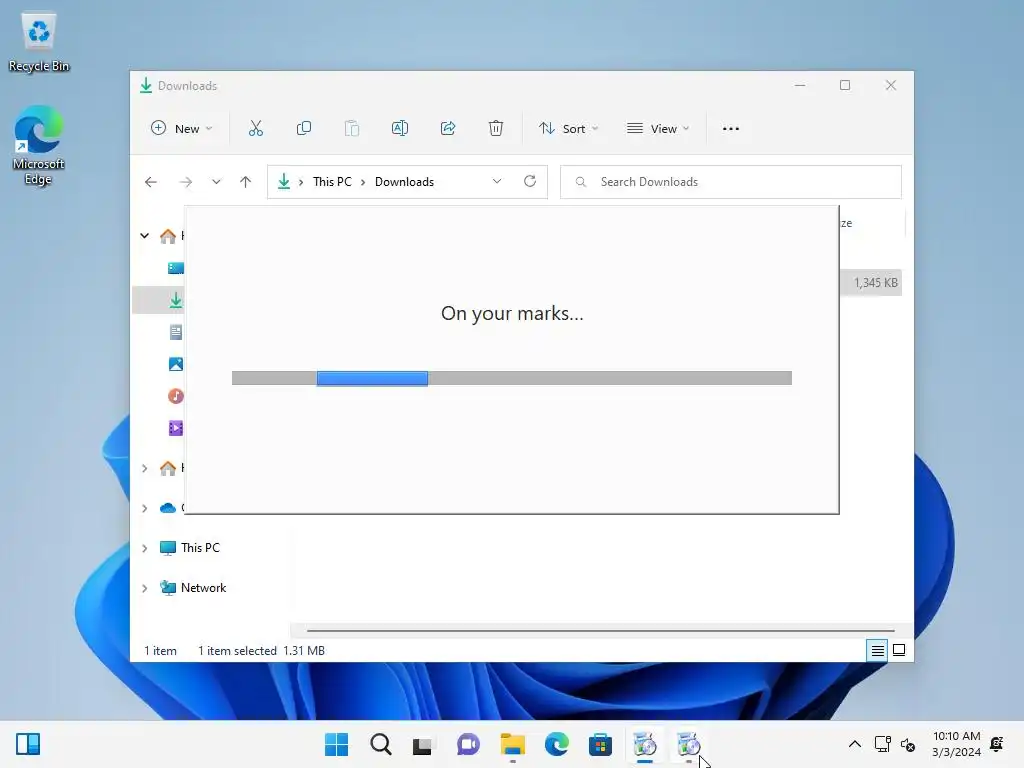Open the See more three-dots menu
This screenshot has width=1024, height=768.
731,129
